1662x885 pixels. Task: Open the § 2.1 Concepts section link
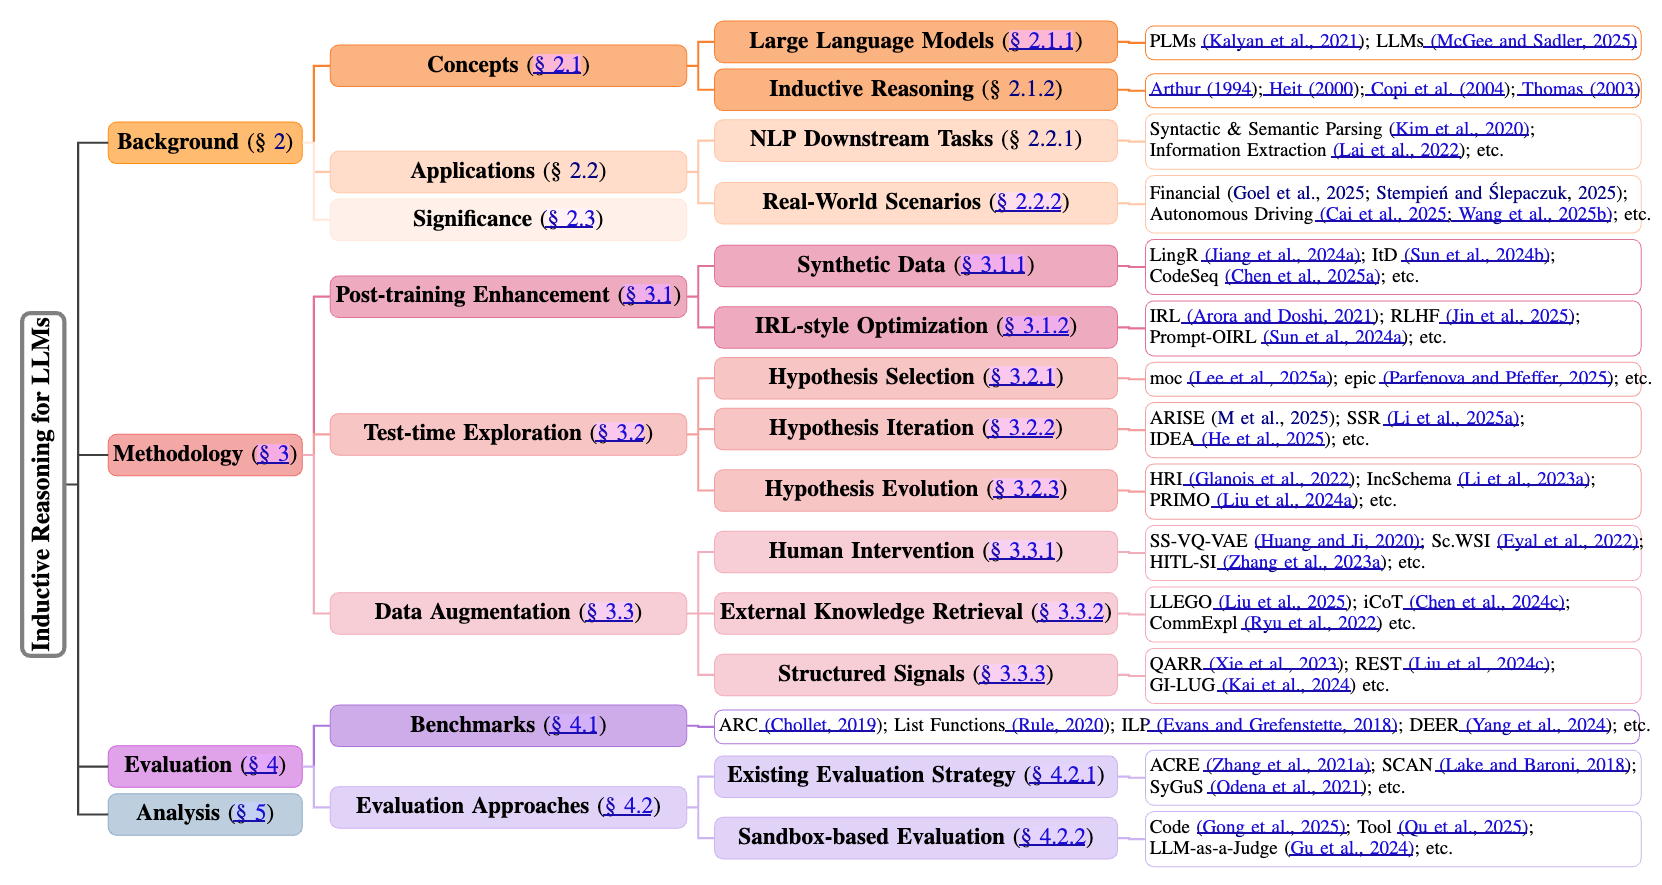[x=557, y=65]
